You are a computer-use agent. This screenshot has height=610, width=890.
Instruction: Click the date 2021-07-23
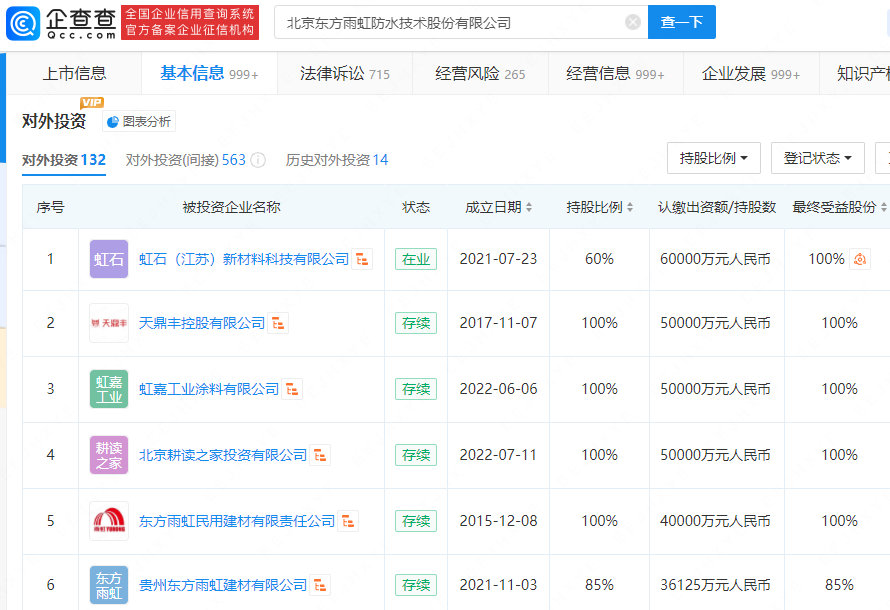[x=498, y=259]
